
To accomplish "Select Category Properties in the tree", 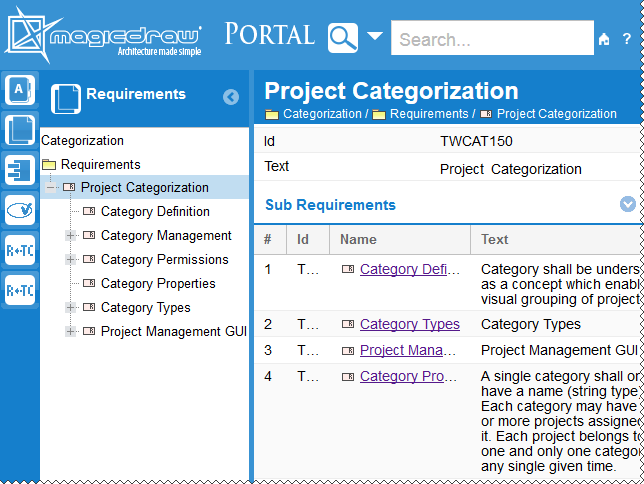I will tap(158, 284).
